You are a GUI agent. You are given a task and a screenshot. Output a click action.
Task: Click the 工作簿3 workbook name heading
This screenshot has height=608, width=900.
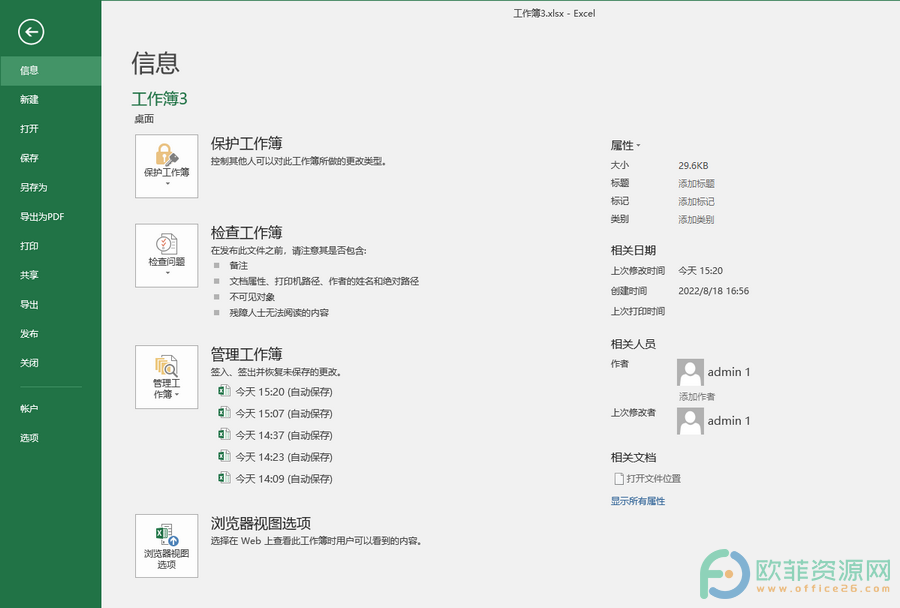pos(160,99)
